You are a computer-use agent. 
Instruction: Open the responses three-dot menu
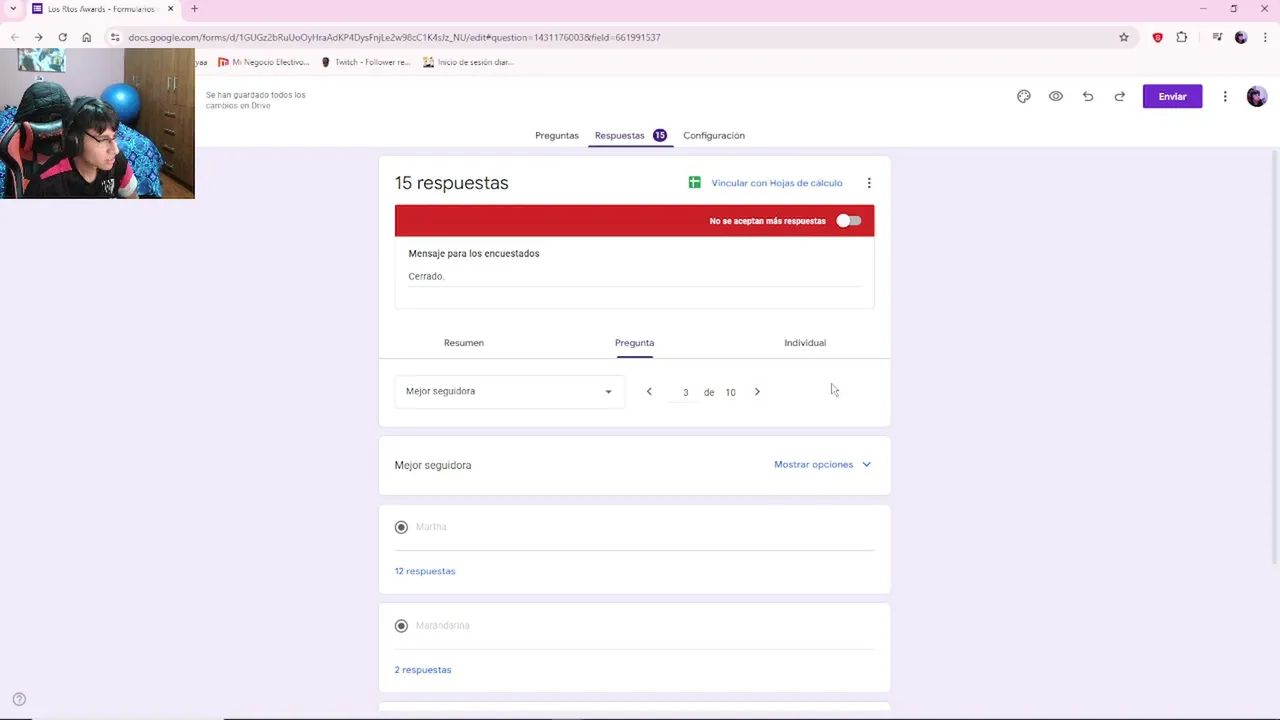point(869,183)
